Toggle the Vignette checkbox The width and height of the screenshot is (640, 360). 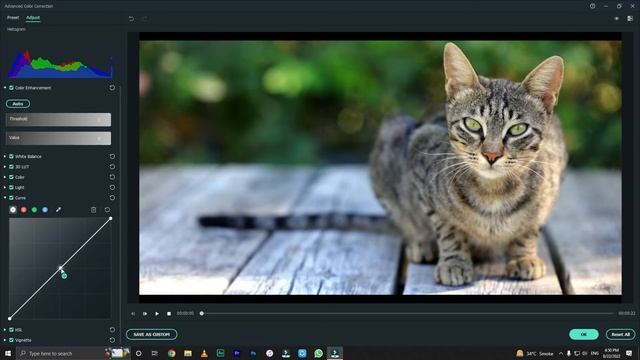(11, 340)
